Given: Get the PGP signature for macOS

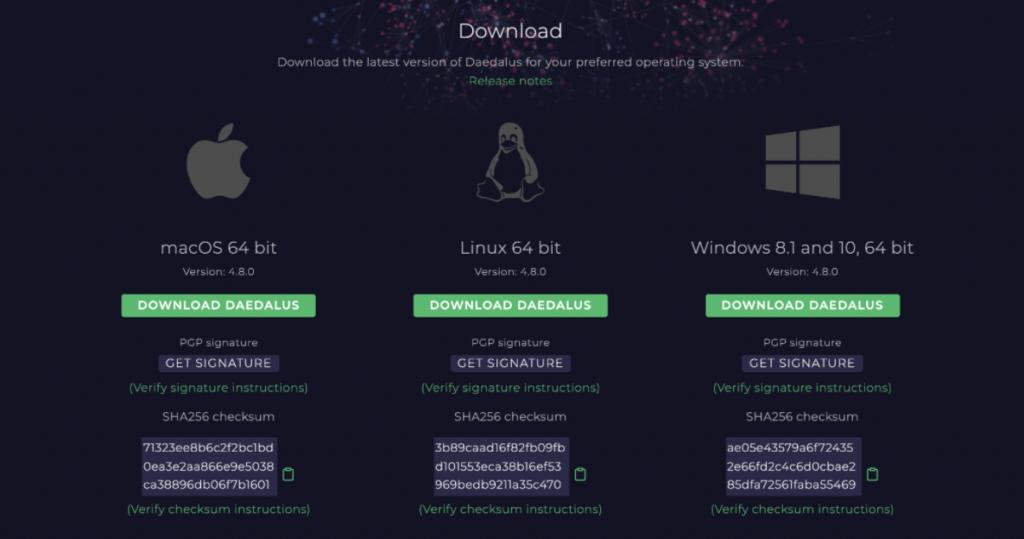Looking at the screenshot, I should (218, 363).
